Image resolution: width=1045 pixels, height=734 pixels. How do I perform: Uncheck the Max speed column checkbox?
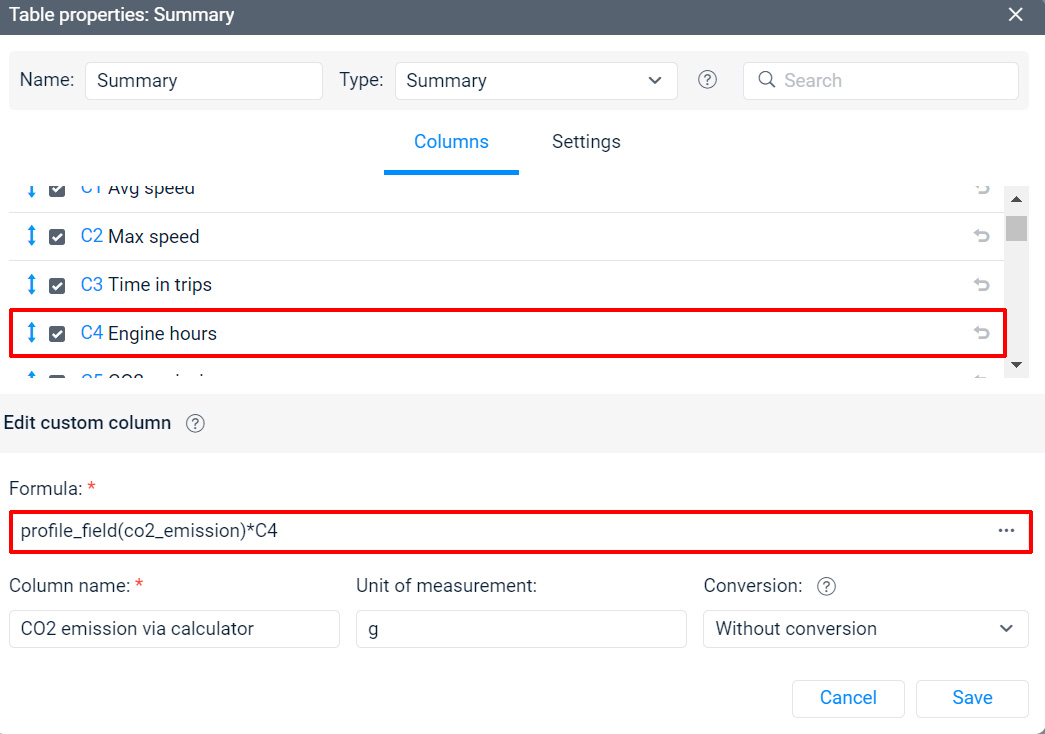click(x=58, y=237)
